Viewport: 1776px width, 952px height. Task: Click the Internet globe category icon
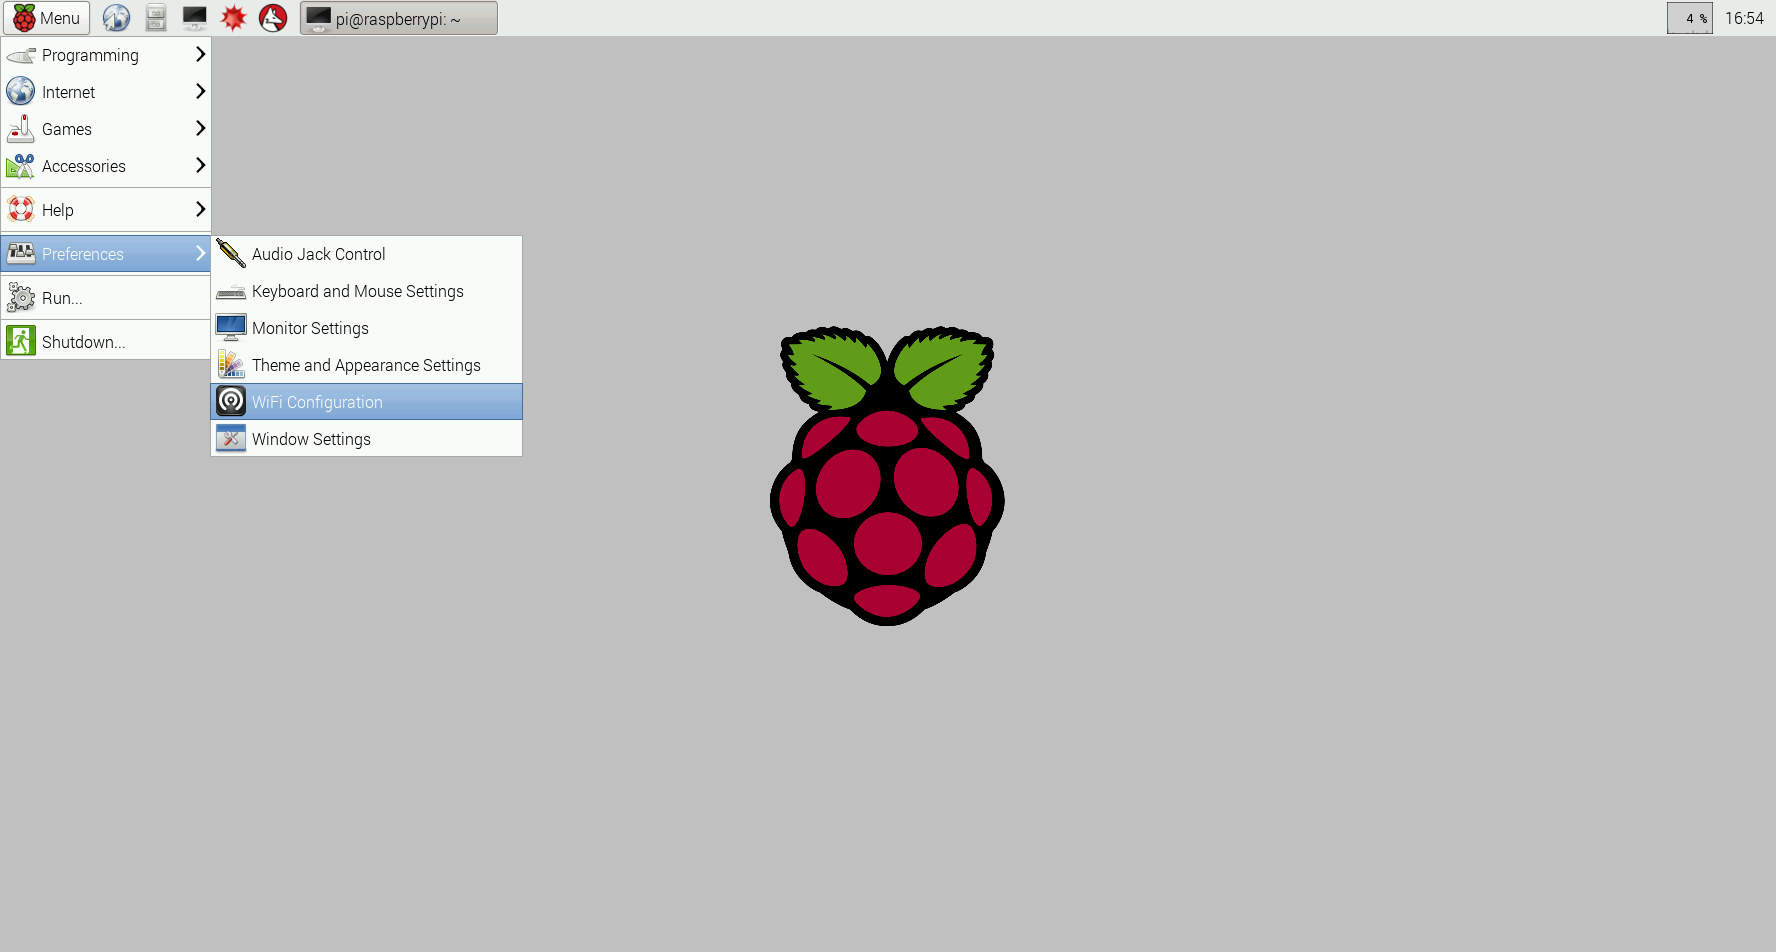[x=21, y=92]
